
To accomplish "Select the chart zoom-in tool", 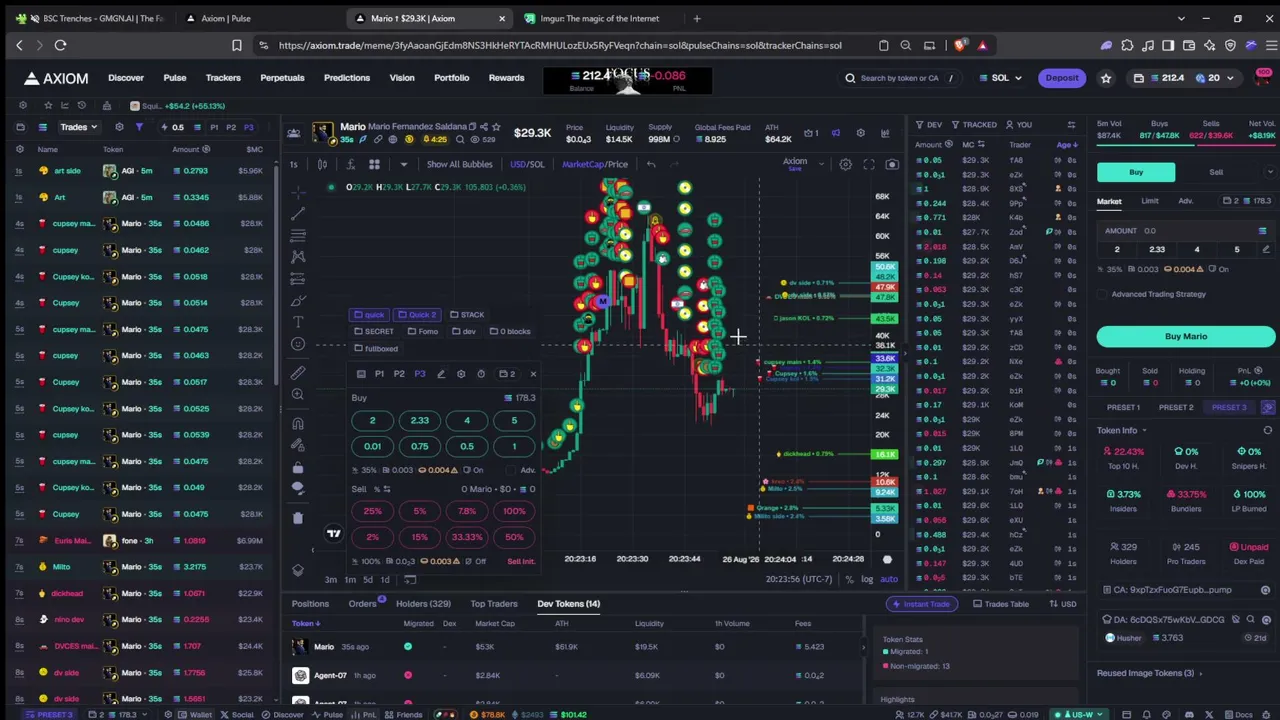I will pos(298,395).
